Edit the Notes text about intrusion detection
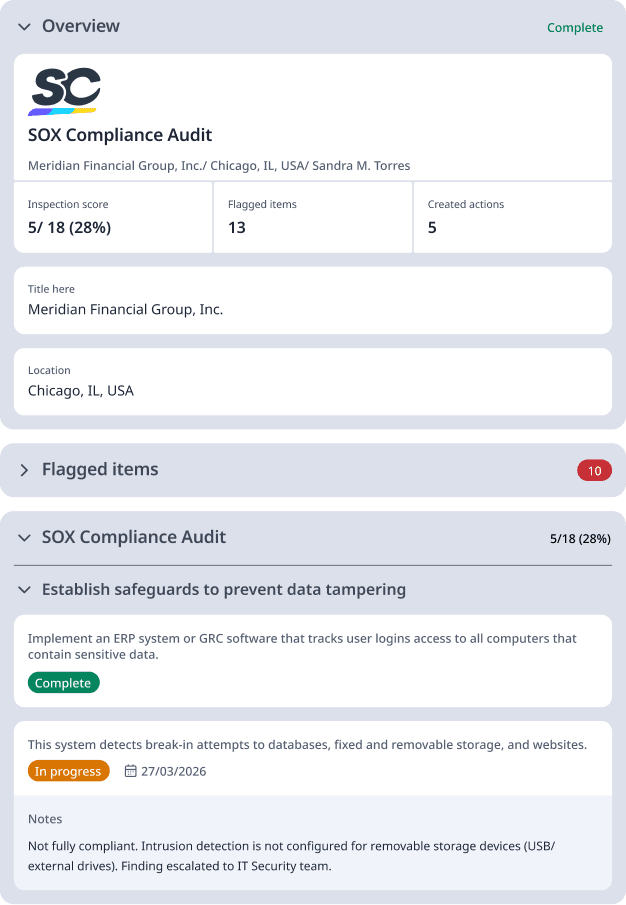626x905 pixels. tap(312, 855)
